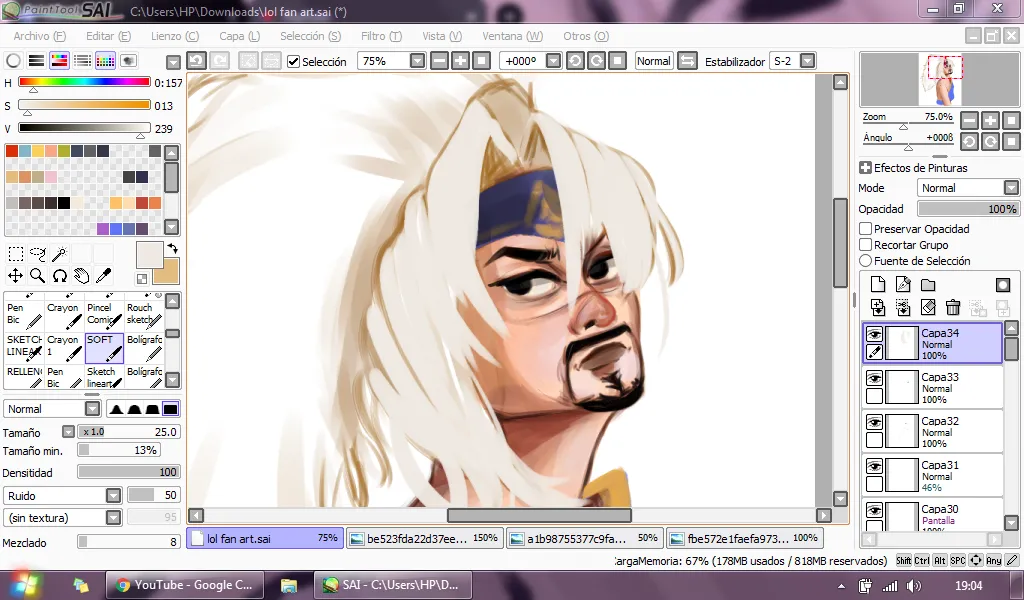1024x600 pixels.
Task: Switch to fbe572e1faefa973 document tab
Action: click(744, 538)
